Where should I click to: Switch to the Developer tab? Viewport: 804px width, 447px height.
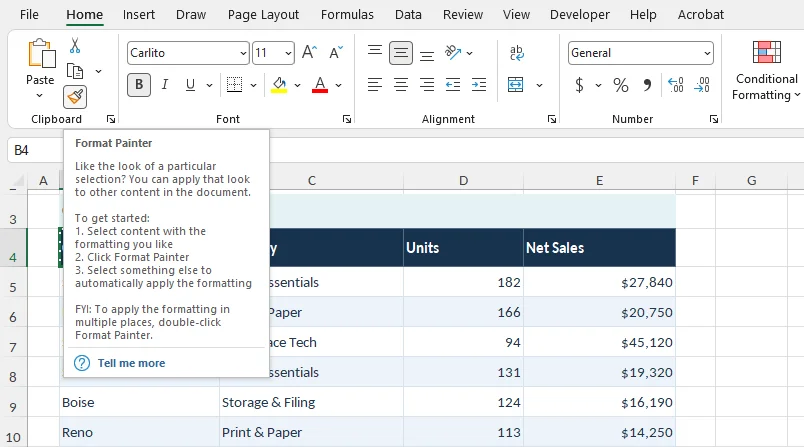coord(579,14)
